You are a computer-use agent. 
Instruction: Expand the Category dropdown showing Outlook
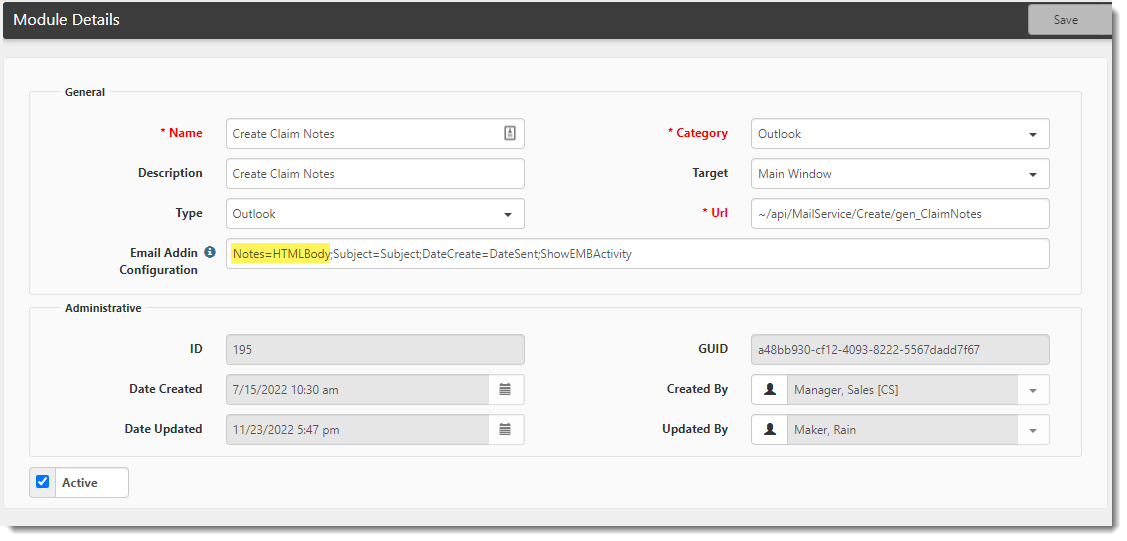click(x=1032, y=134)
